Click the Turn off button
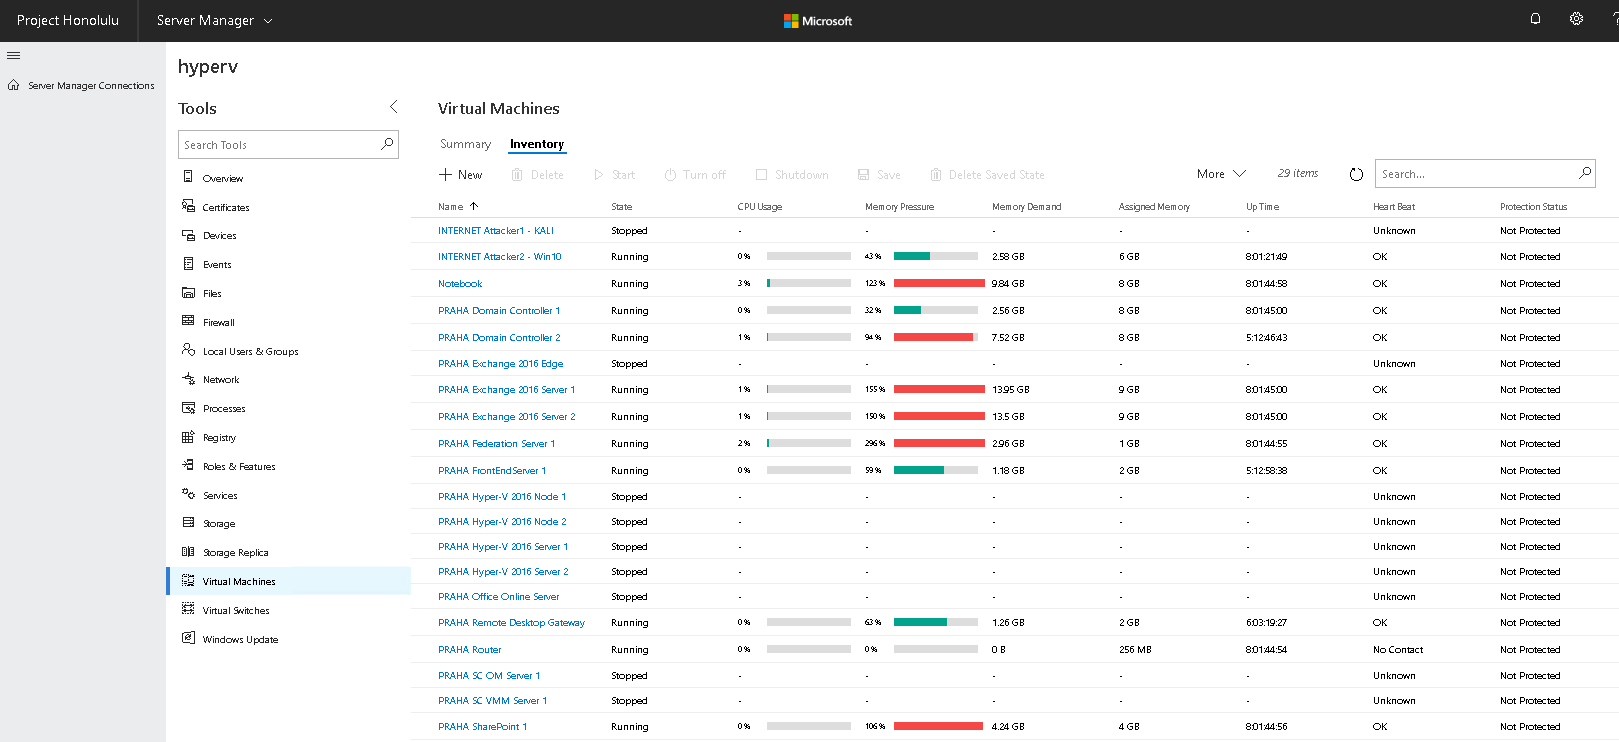 (695, 174)
